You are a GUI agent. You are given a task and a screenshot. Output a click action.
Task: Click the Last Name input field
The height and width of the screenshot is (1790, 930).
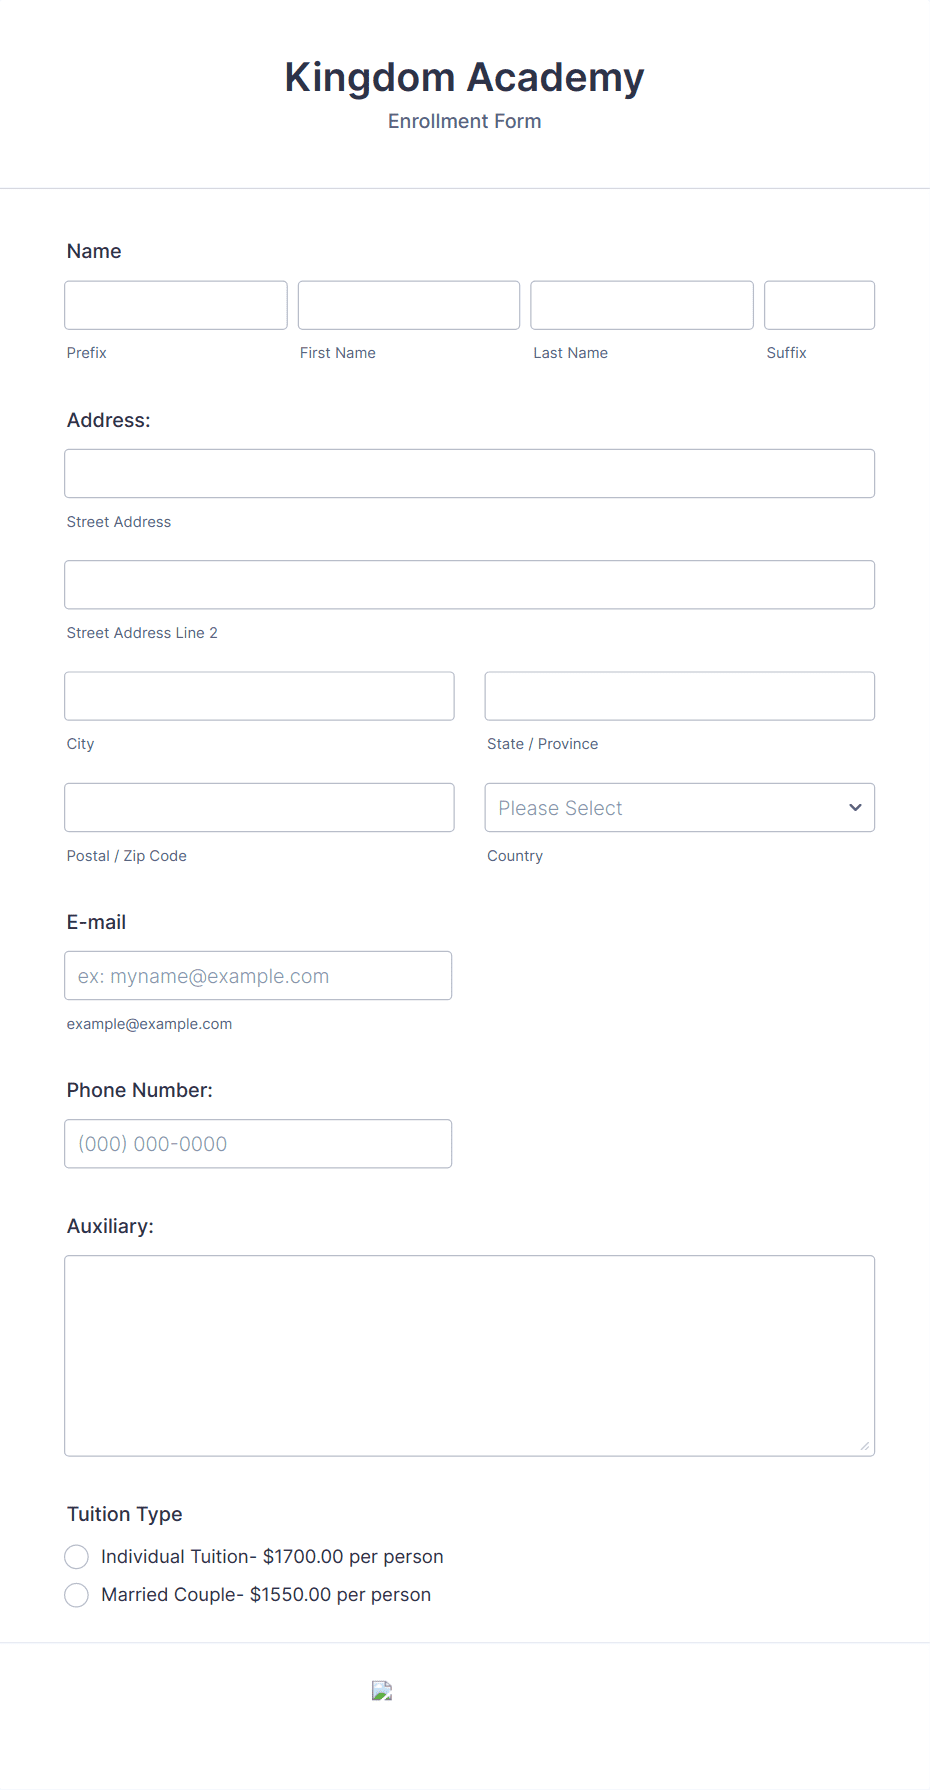(641, 305)
